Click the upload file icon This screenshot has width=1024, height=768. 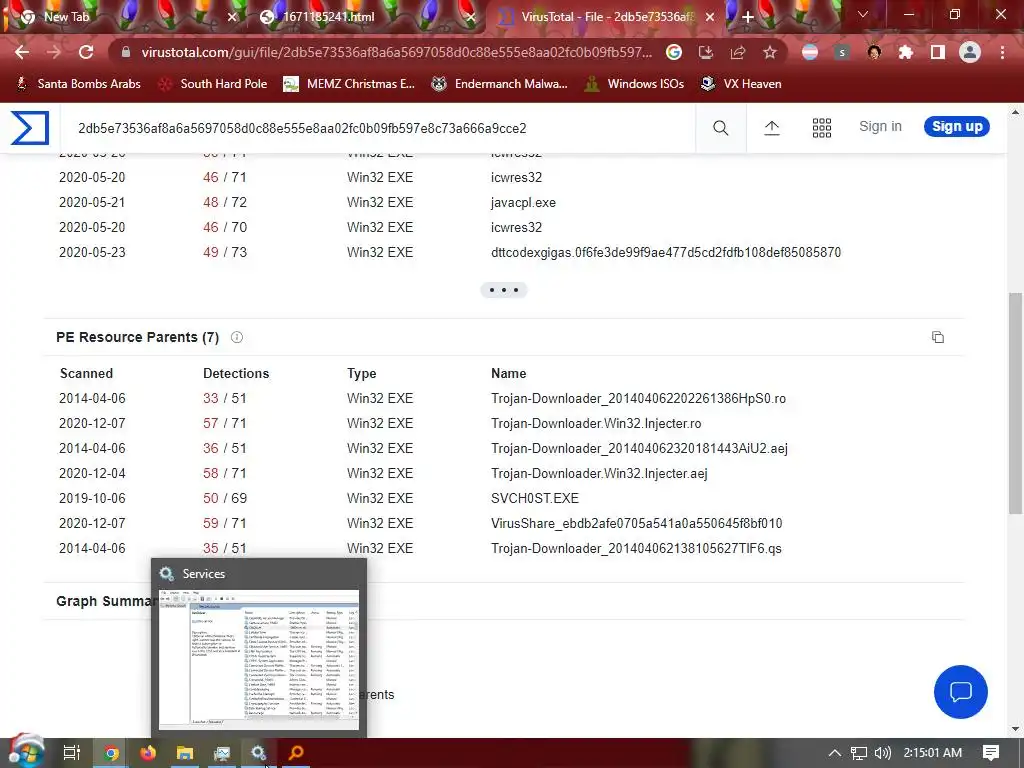point(772,128)
